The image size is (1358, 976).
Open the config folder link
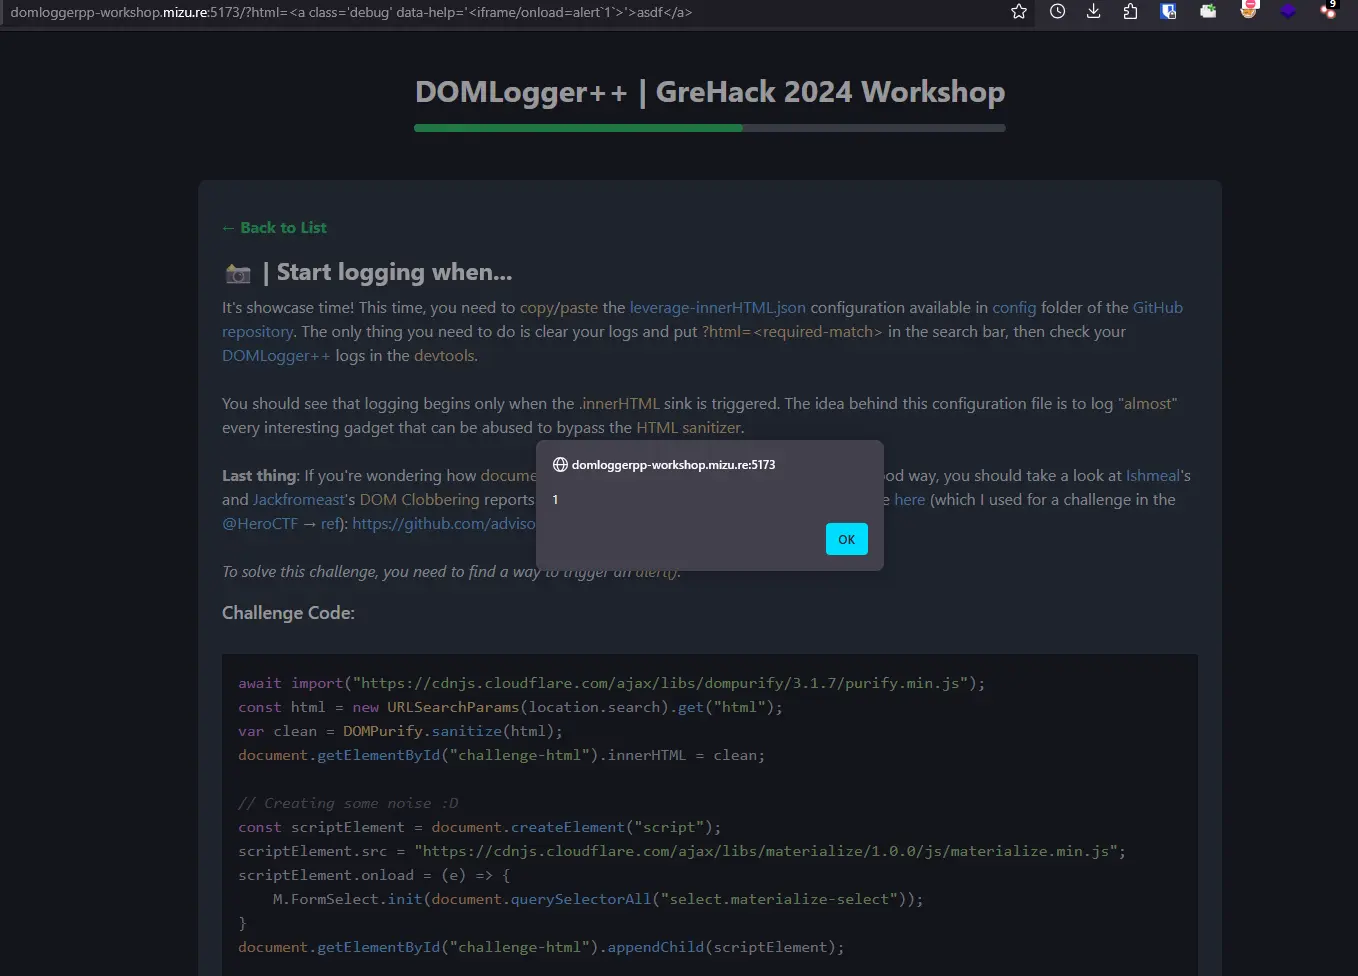[x=1013, y=308]
